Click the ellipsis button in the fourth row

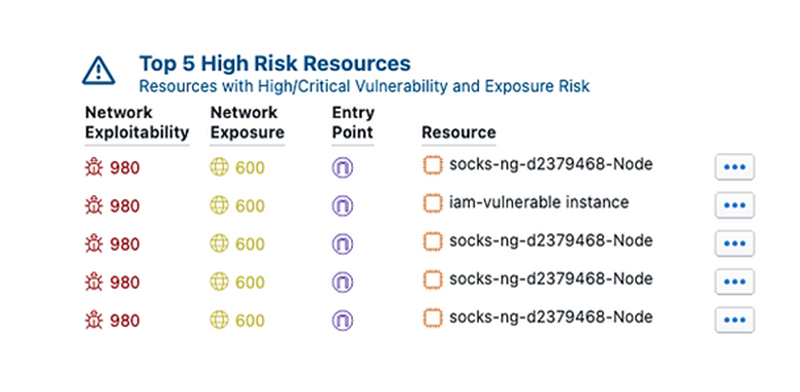734,282
